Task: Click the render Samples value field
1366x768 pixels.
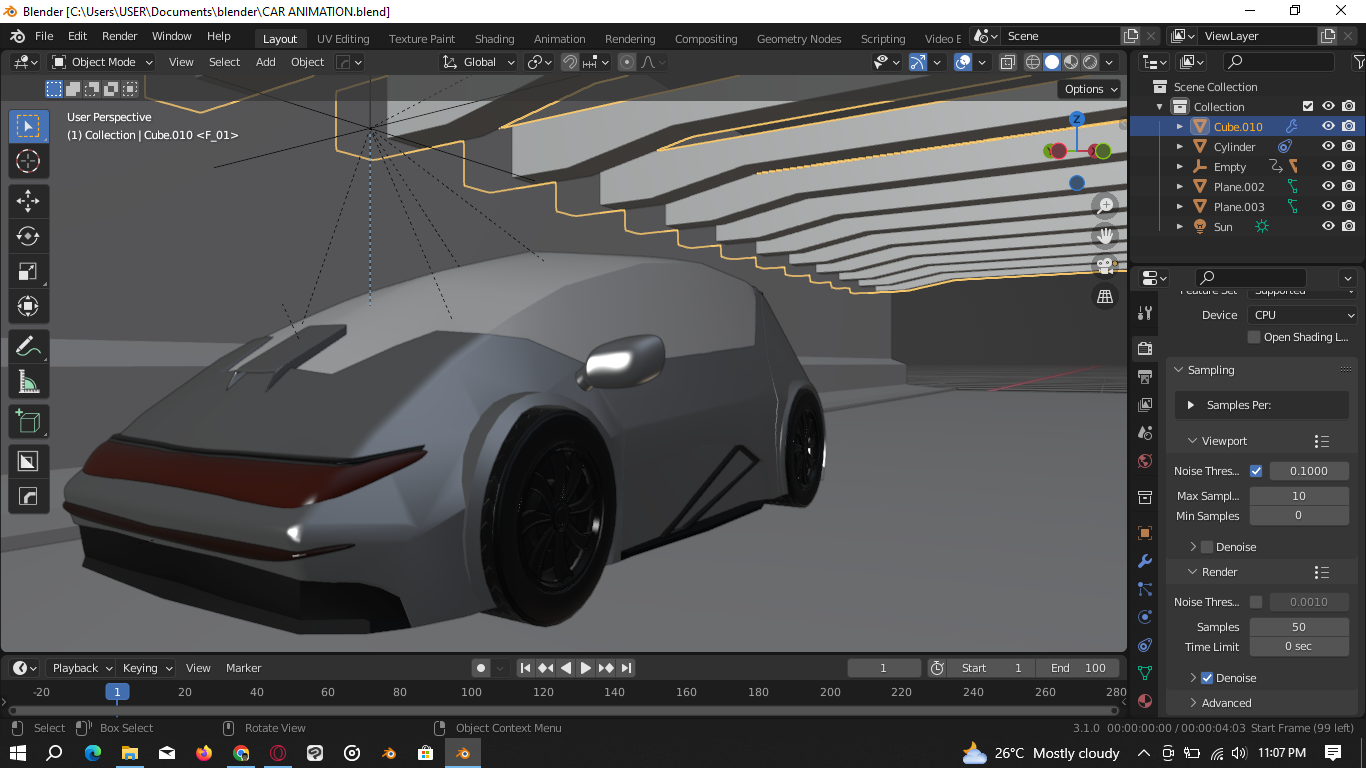Action: [1299, 627]
